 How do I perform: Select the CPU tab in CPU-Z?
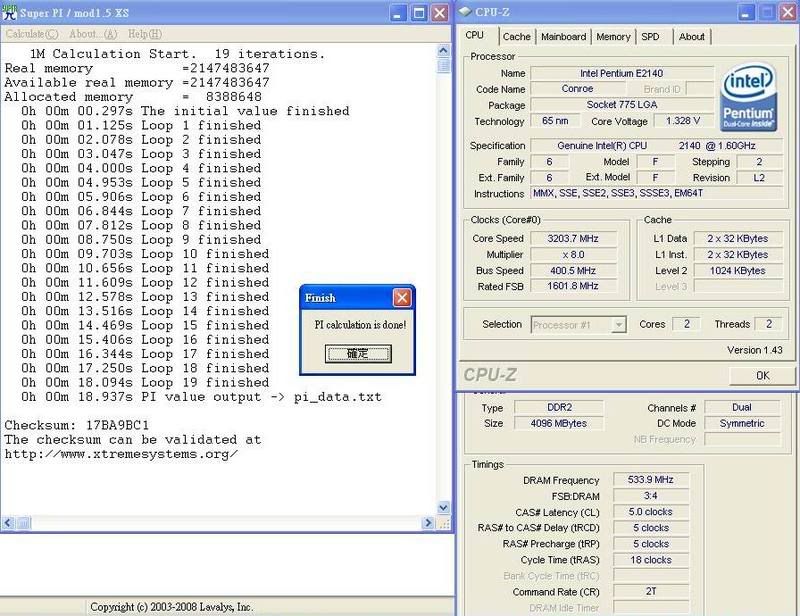[x=474, y=35]
